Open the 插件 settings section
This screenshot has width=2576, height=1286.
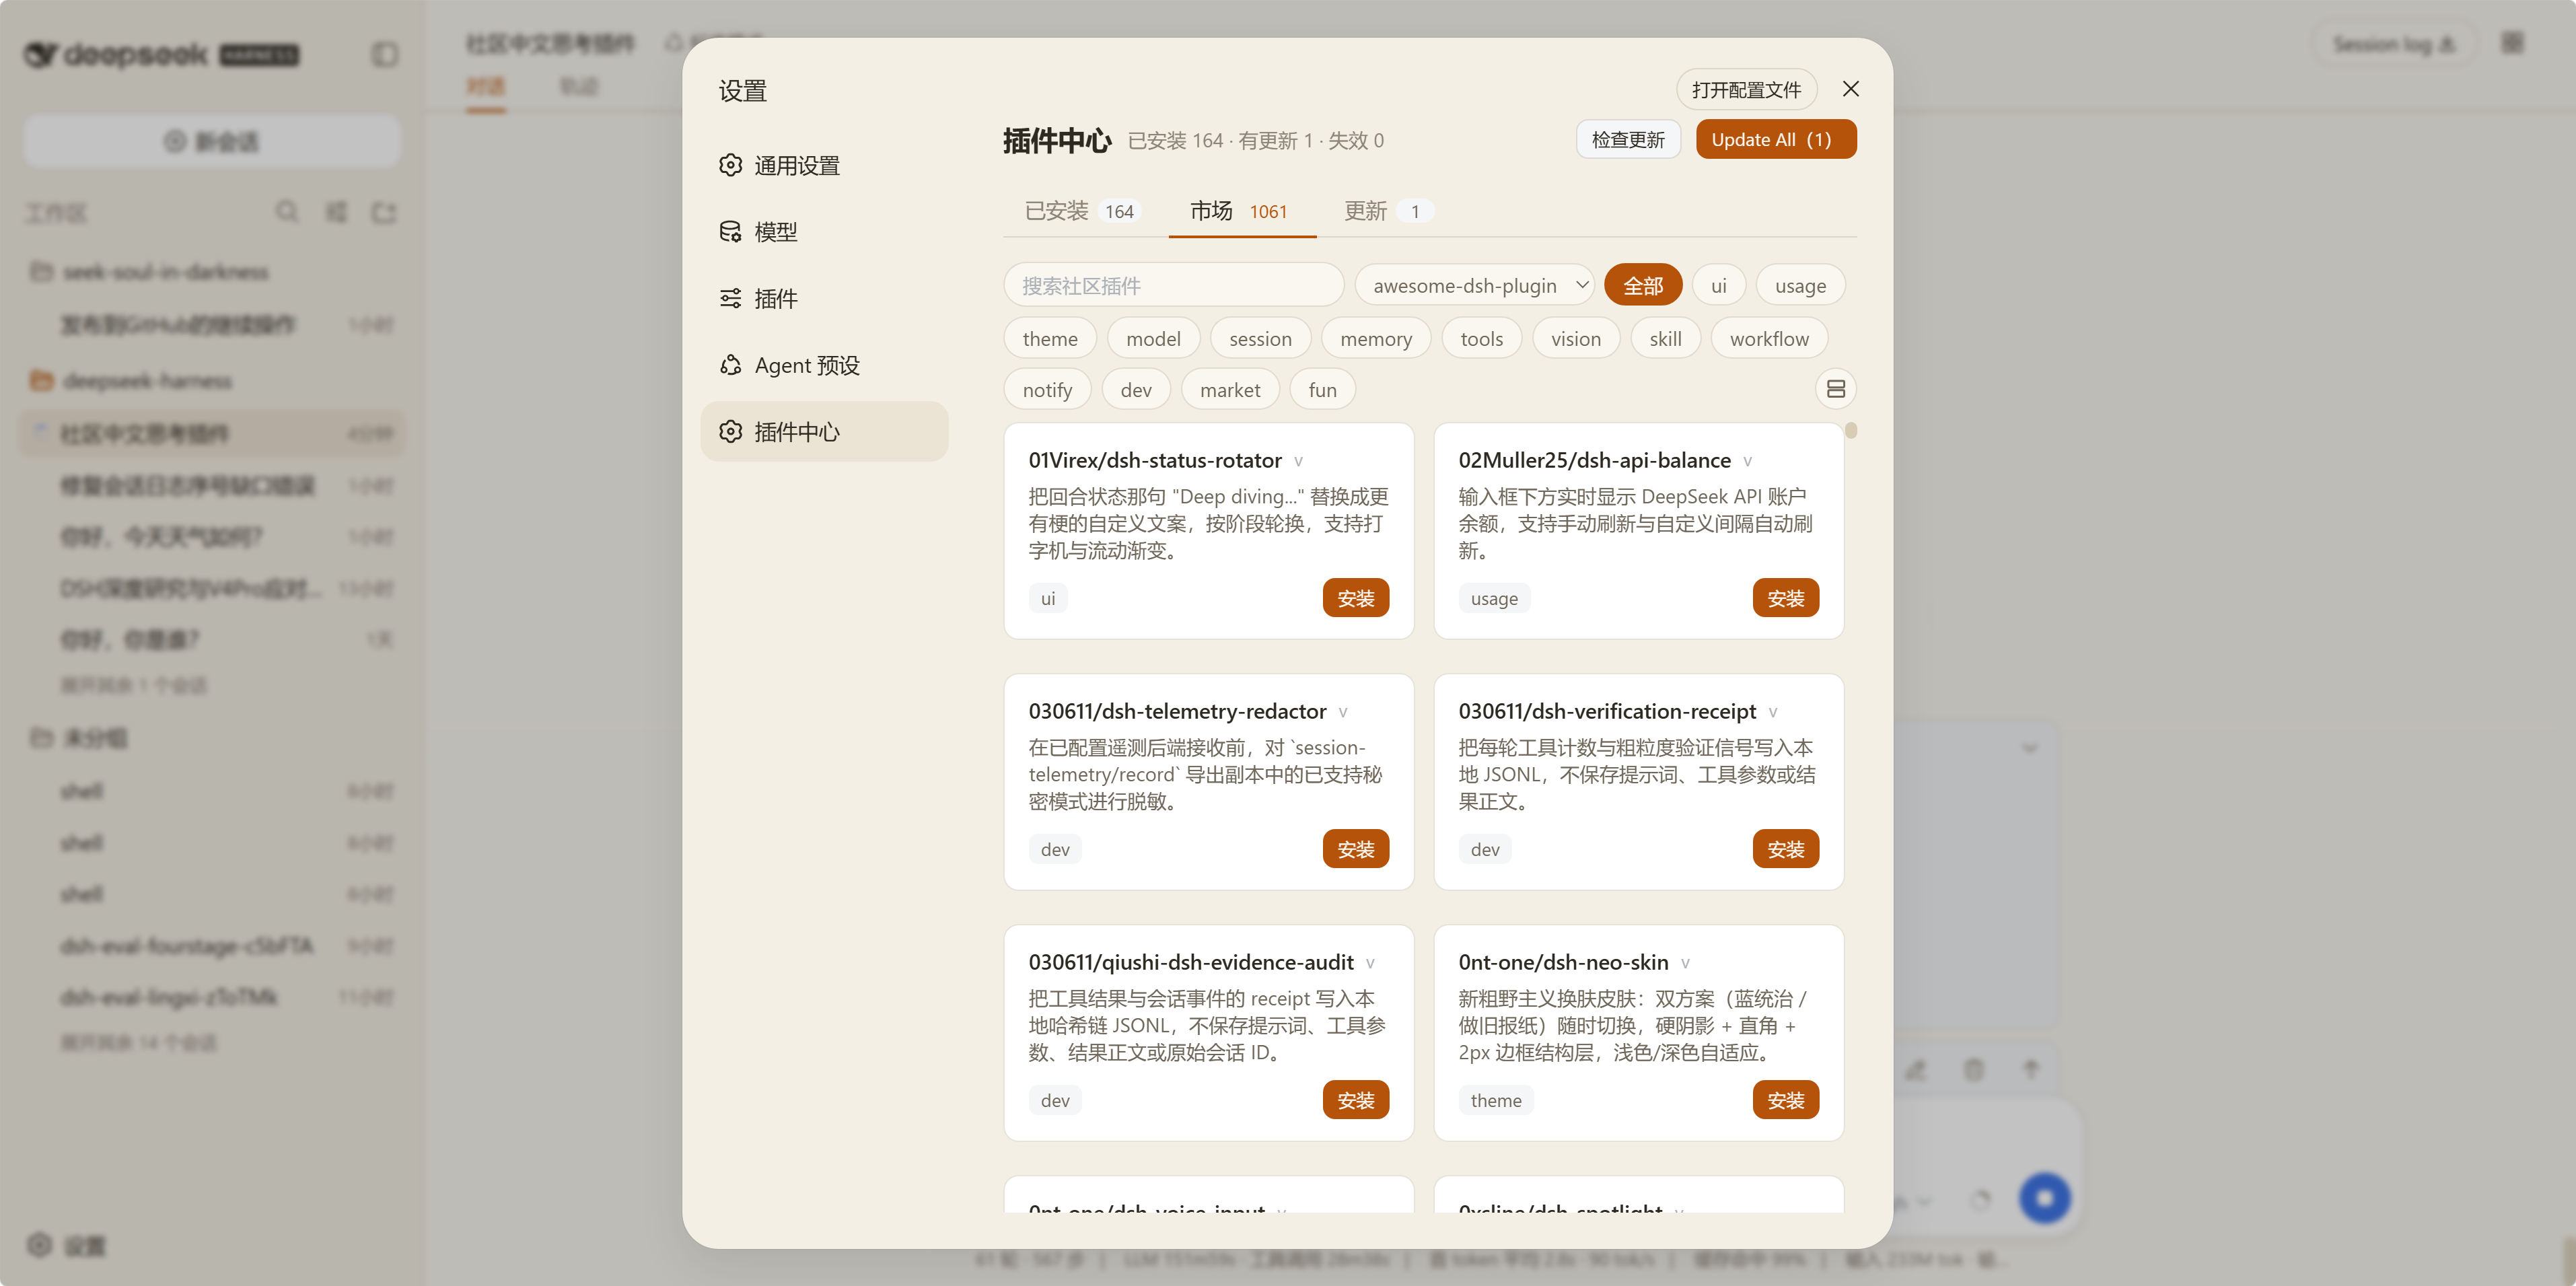[824, 298]
